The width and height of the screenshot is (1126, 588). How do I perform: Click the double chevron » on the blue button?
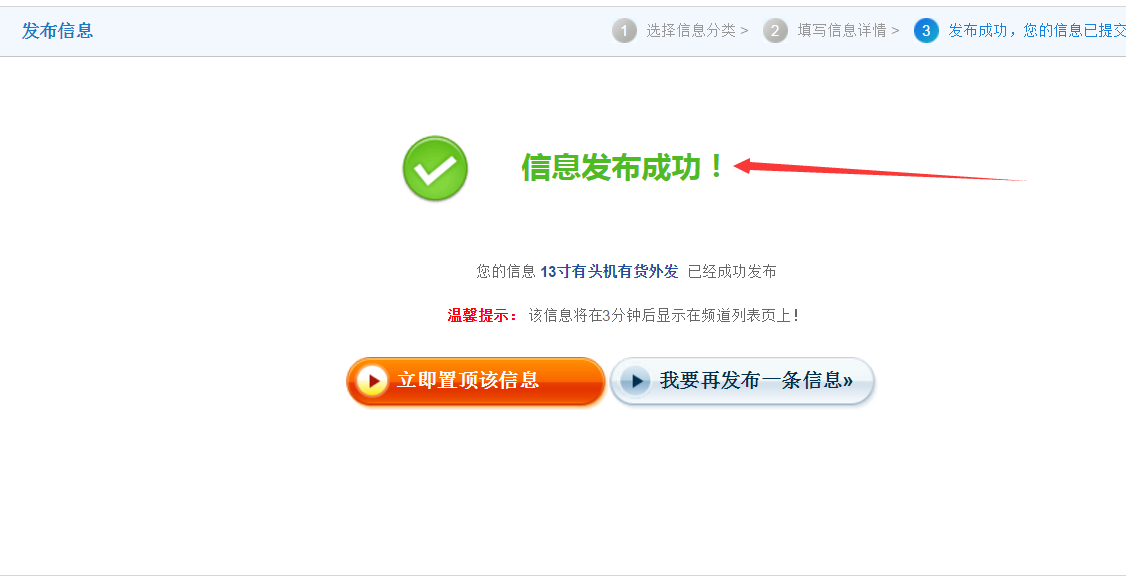[848, 381]
